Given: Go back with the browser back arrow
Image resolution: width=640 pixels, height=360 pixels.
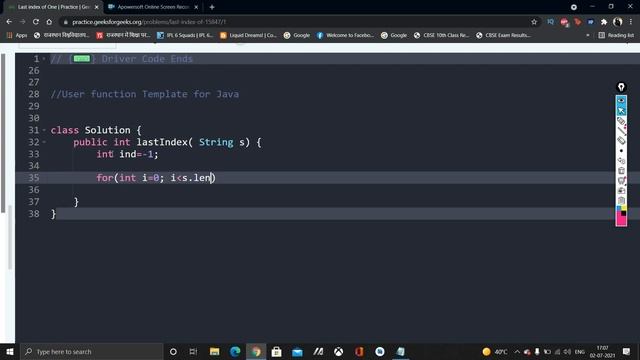Looking at the screenshot, I should tap(9, 22).
